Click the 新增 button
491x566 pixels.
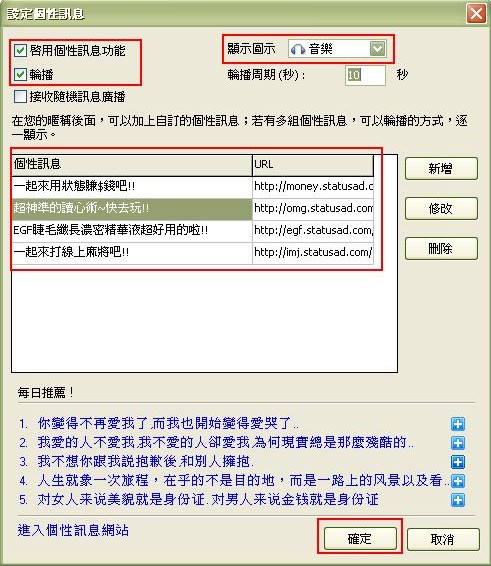(x=441, y=169)
